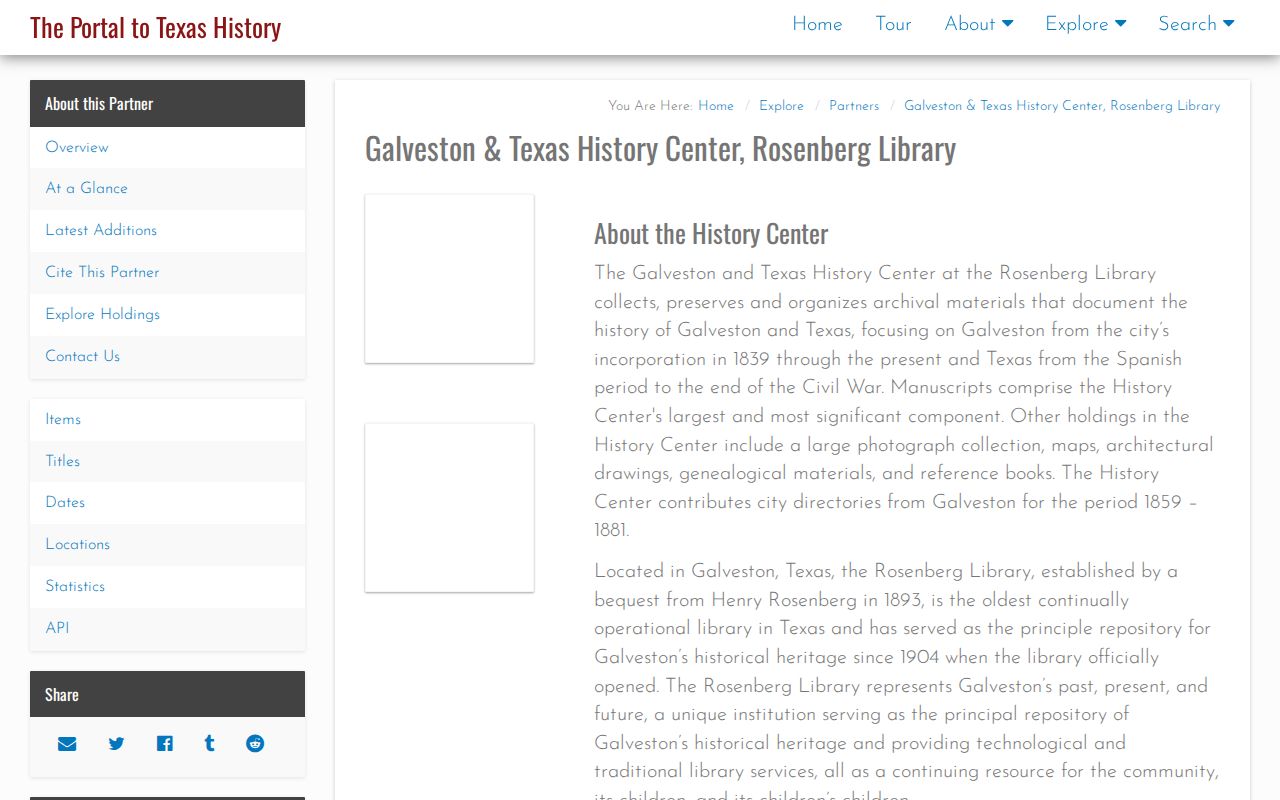The width and height of the screenshot is (1280, 800).
Task: Click the About this Partner panel header
Action: coord(167,104)
